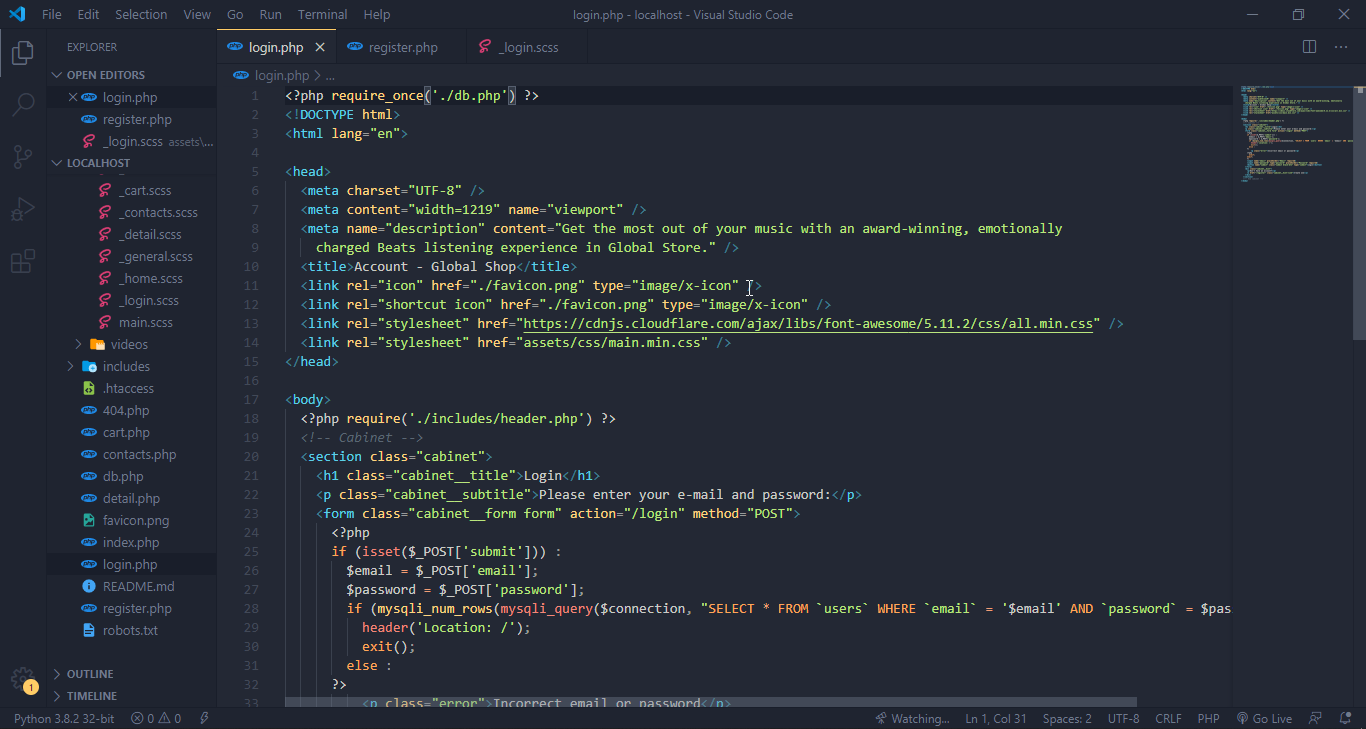Click the code minimap preview

[x=1295, y=133]
